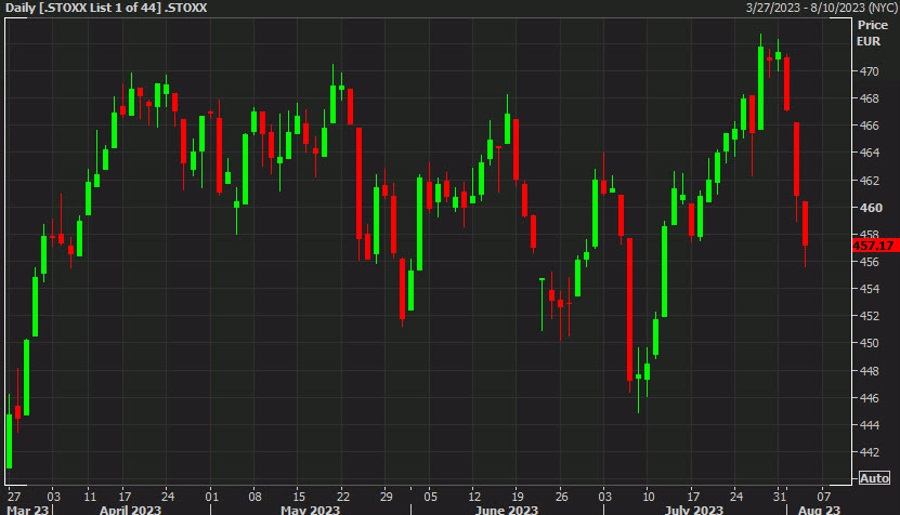Click the date tick 01 on time axis
900x515 pixels.
click(x=212, y=497)
